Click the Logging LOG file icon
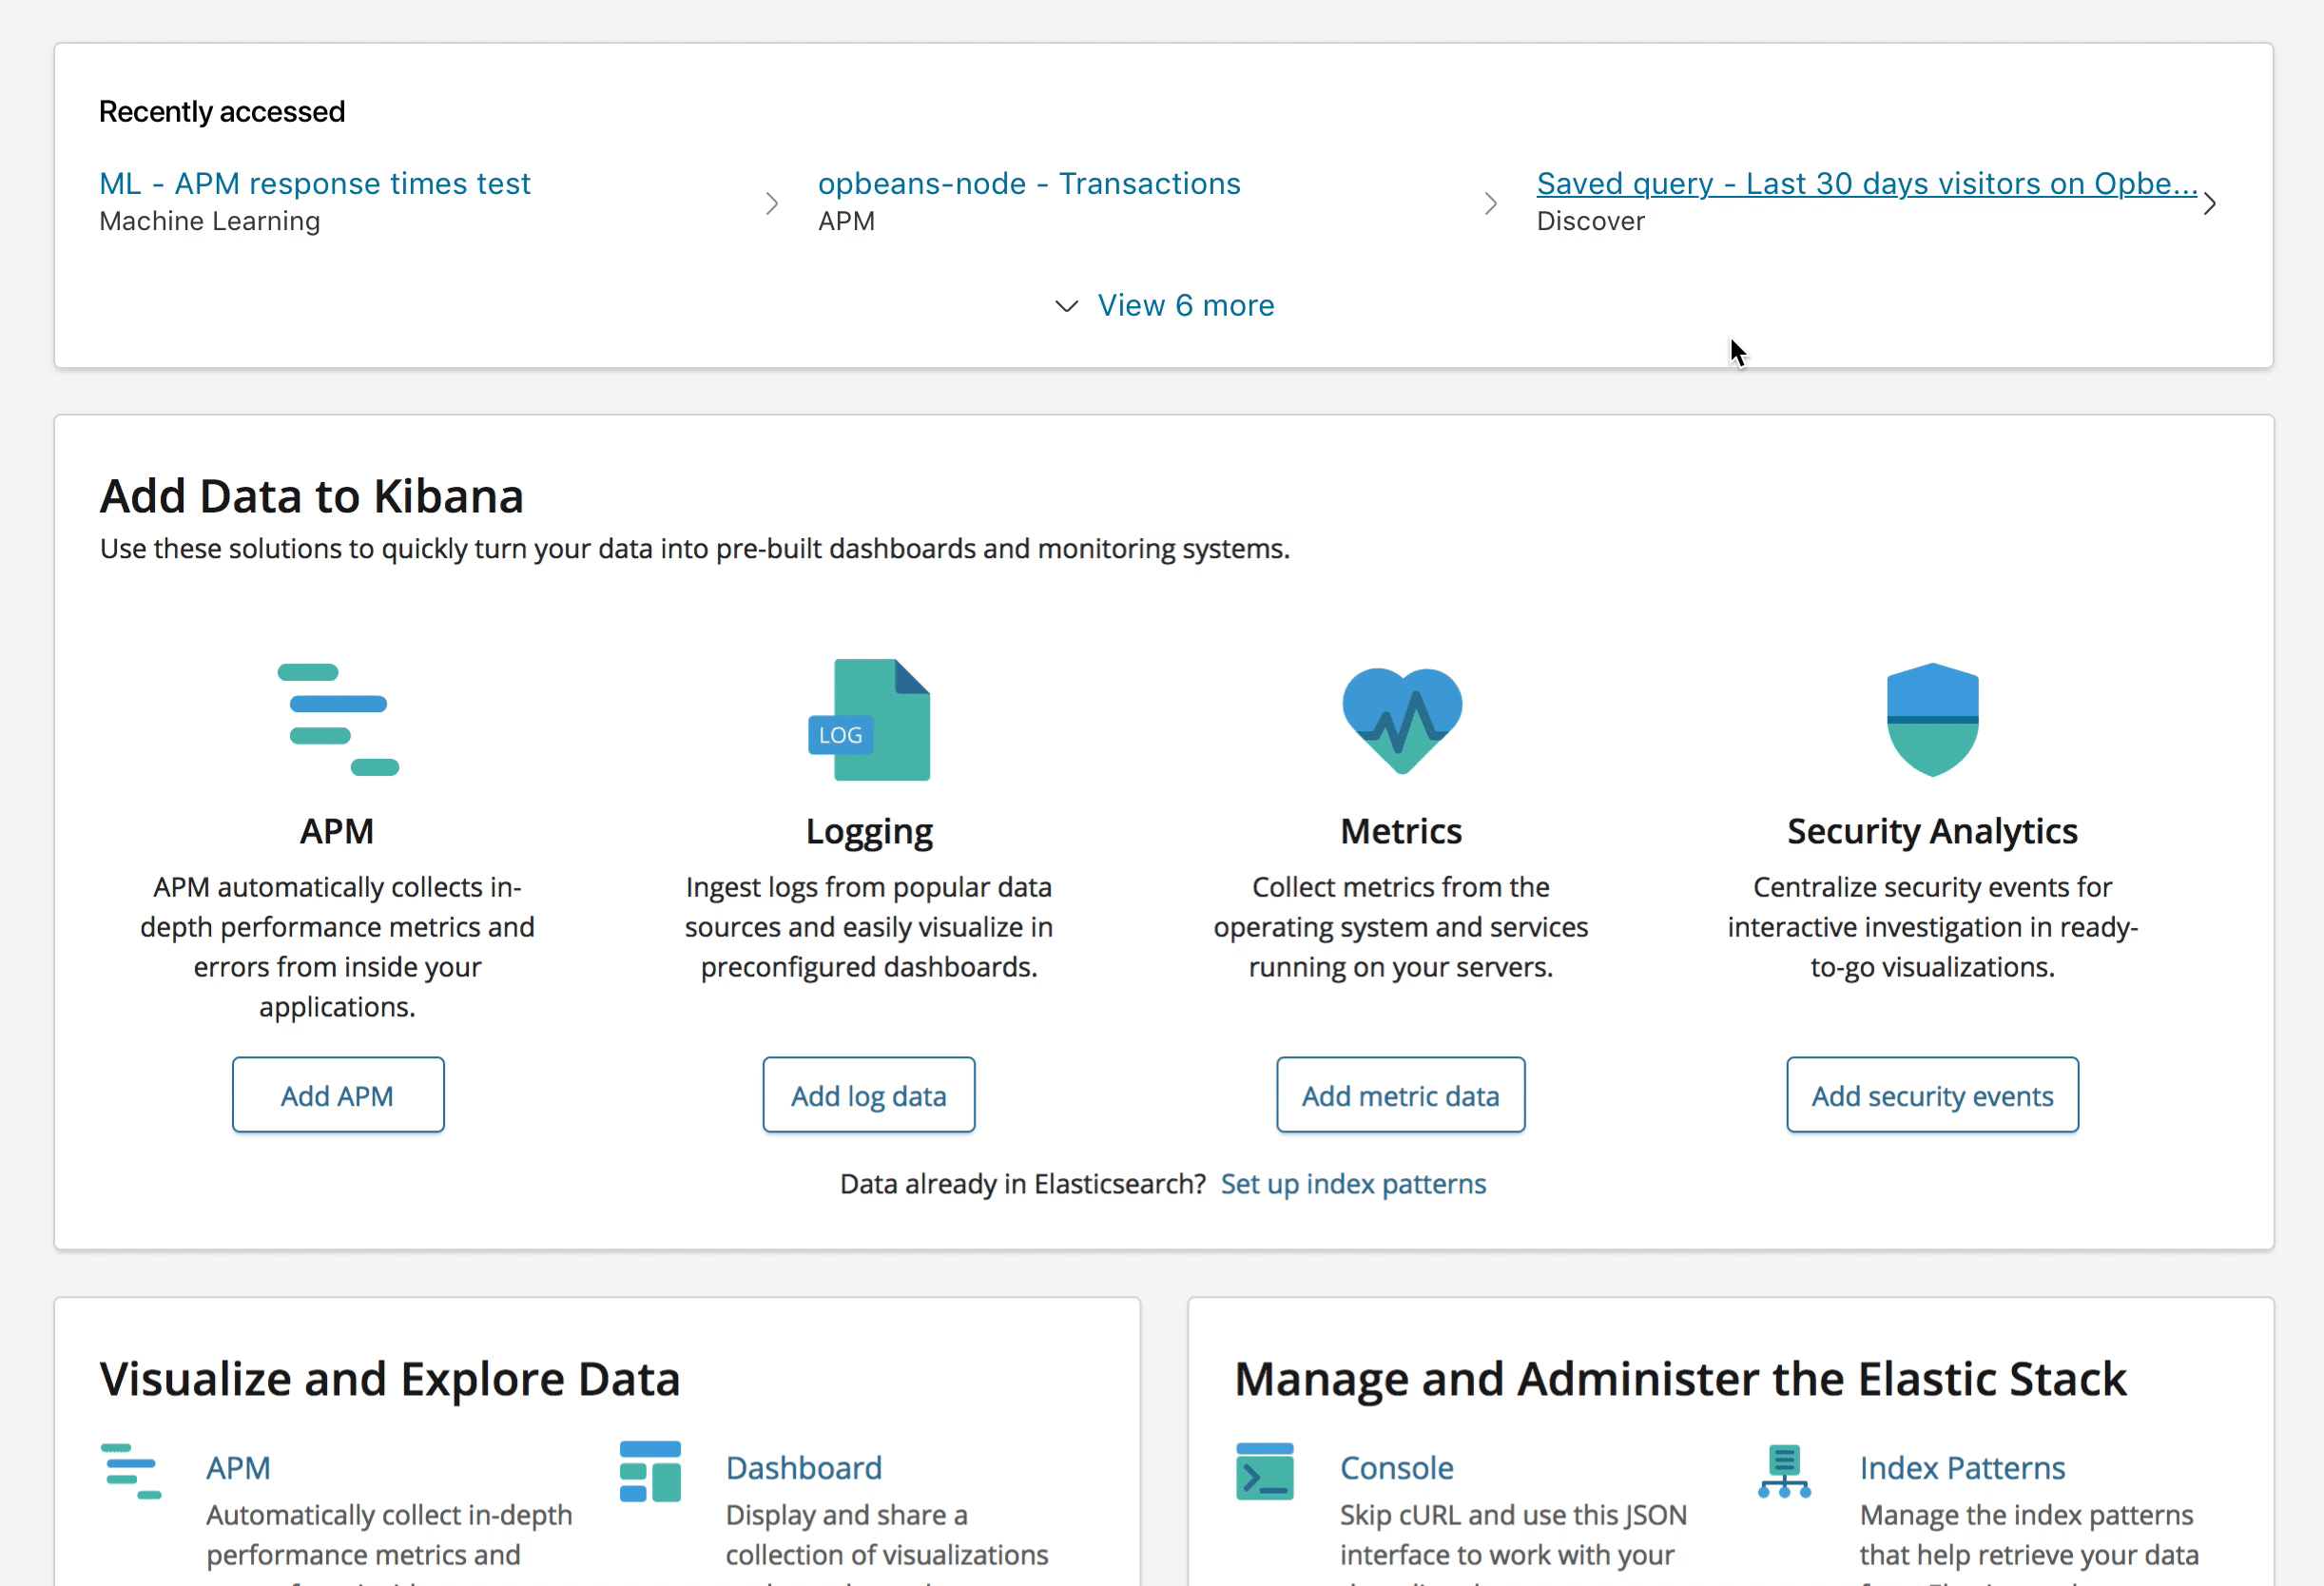 (869, 719)
